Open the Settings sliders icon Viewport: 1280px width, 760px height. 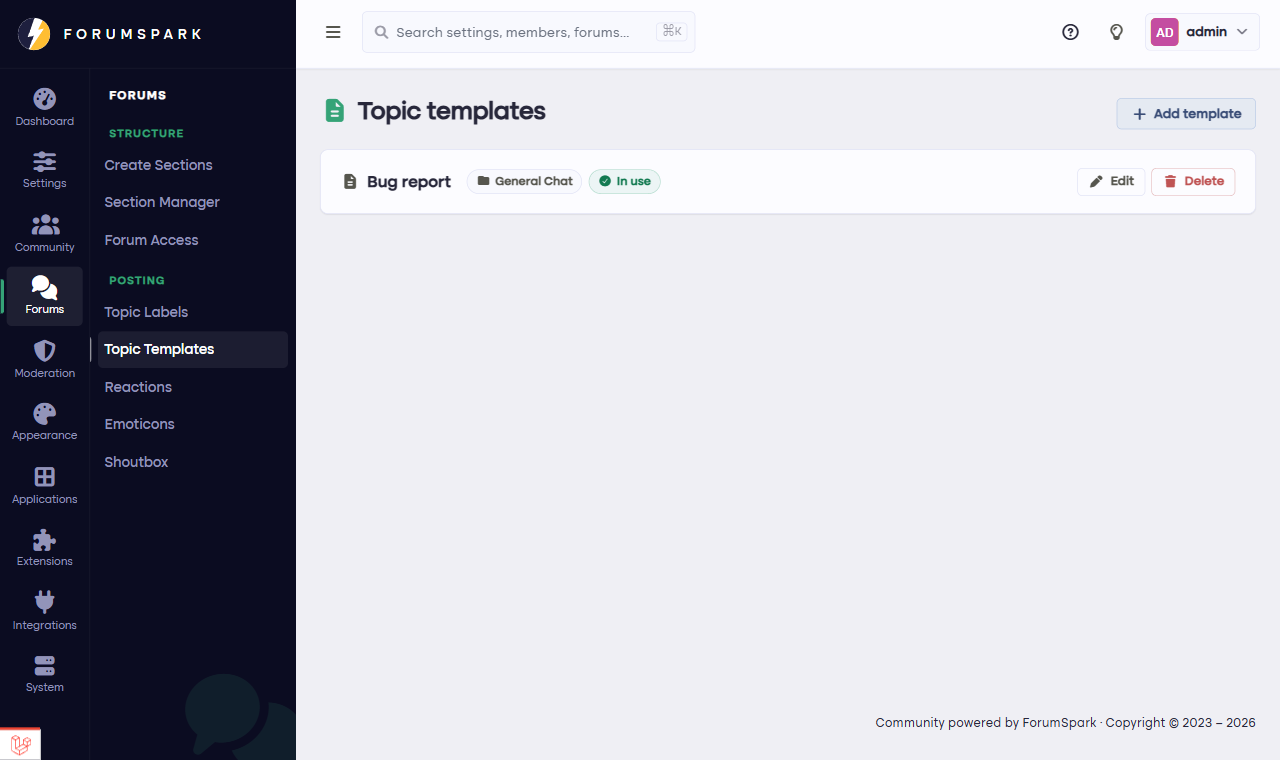tap(45, 161)
